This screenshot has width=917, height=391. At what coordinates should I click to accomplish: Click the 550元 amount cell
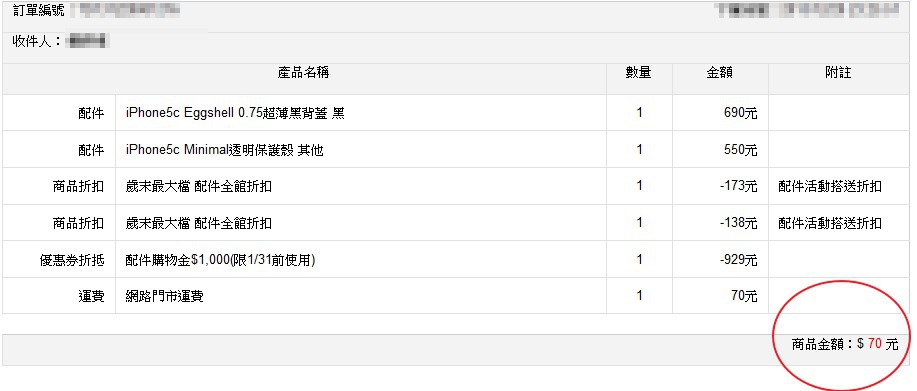[x=740, y=150]
